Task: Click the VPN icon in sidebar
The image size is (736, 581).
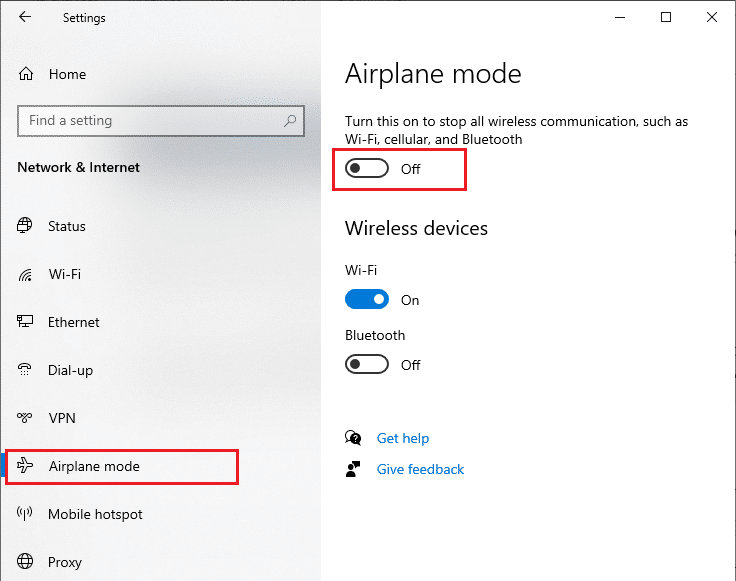Action: [24, 418]
